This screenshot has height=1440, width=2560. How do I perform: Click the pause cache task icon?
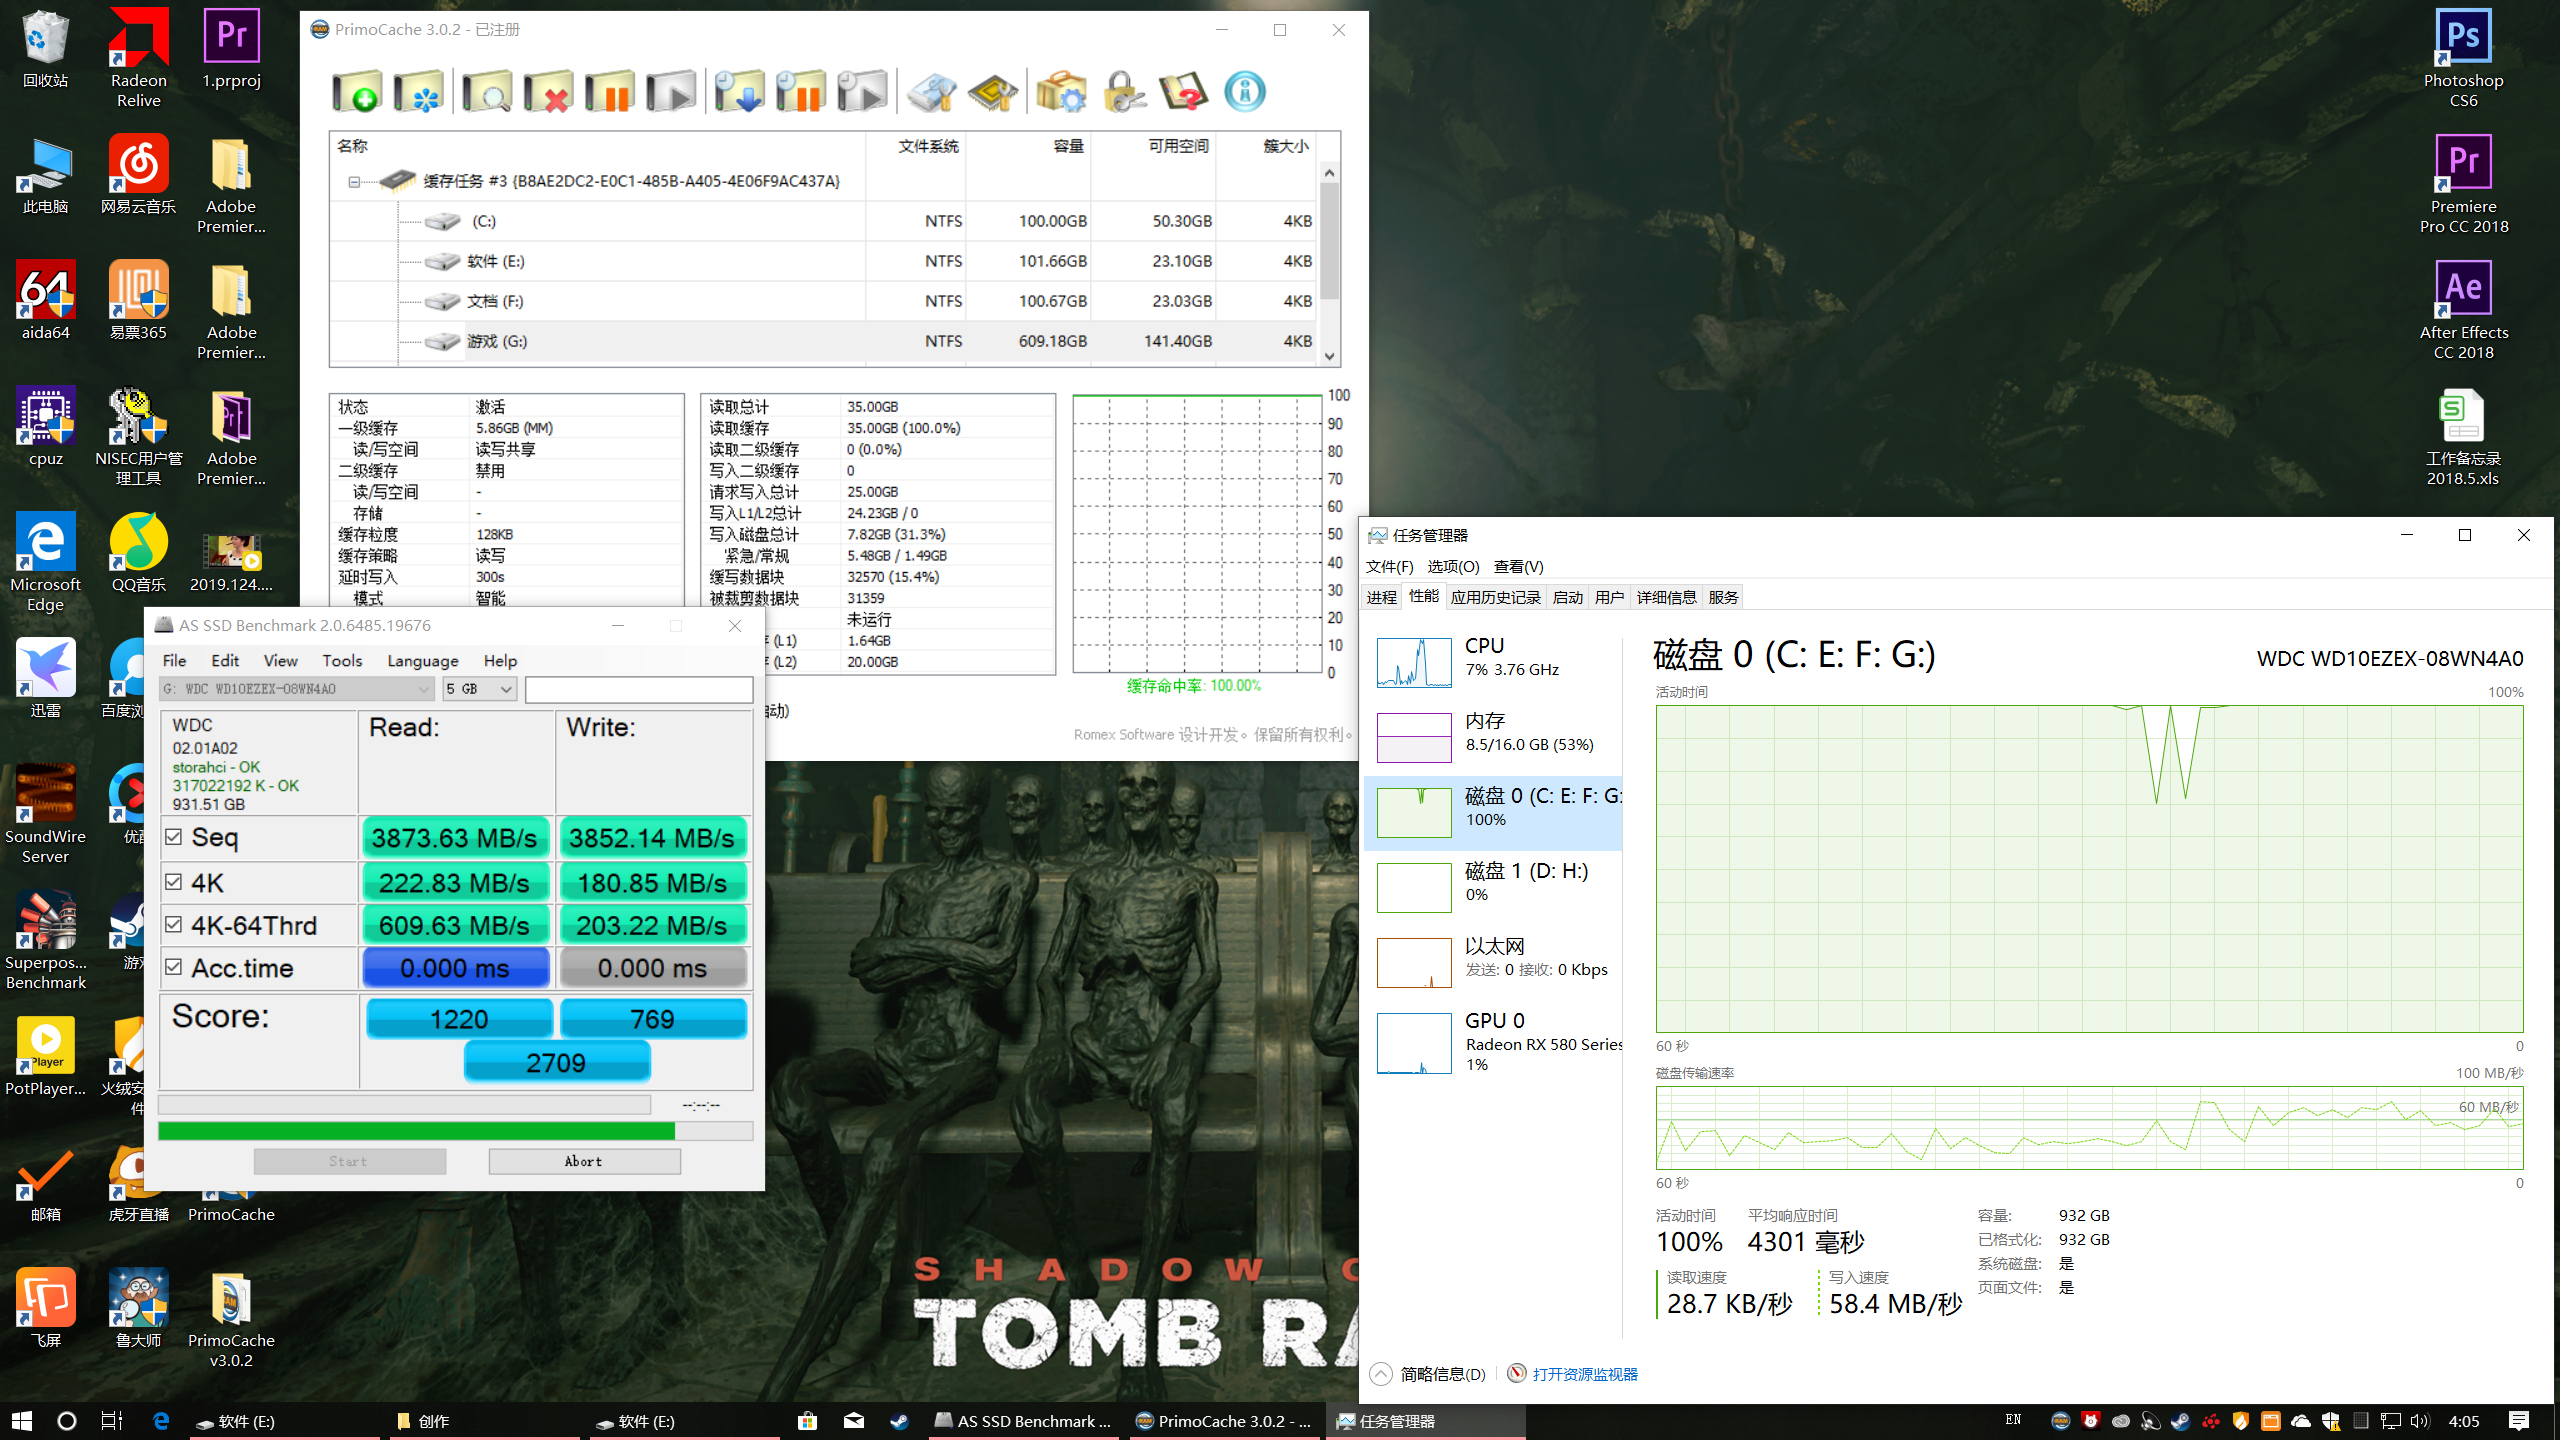pos(610,92)
